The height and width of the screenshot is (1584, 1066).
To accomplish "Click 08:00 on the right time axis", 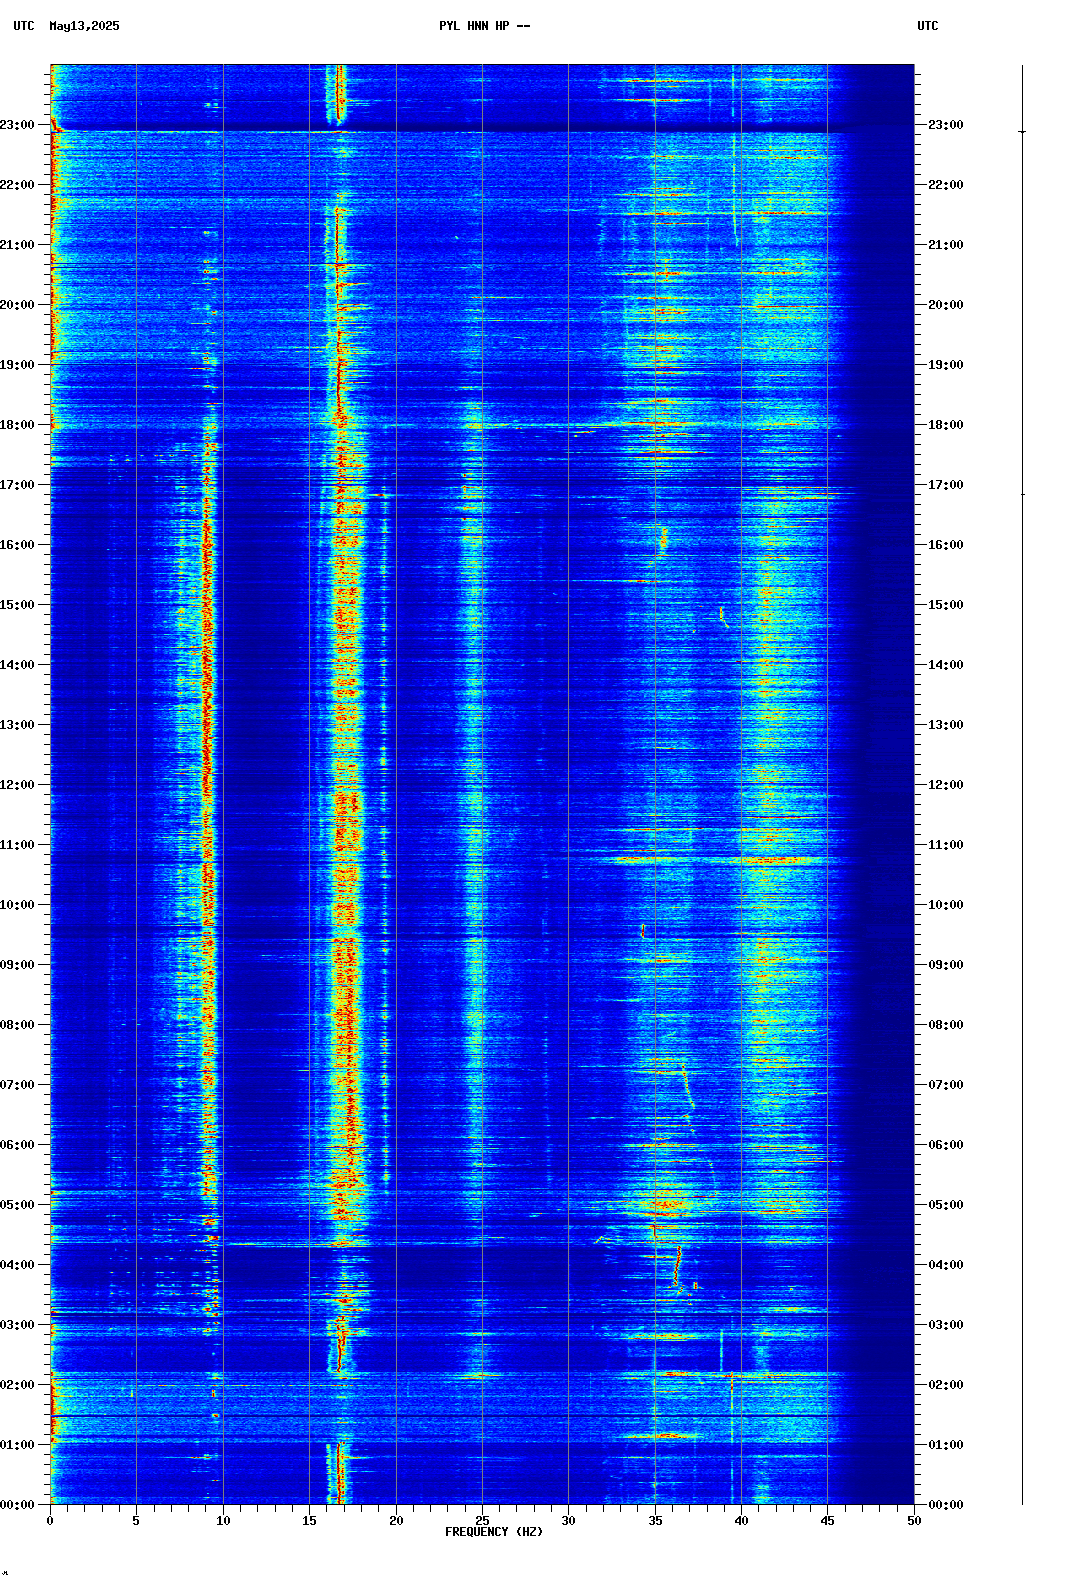I will (946, 1025).
